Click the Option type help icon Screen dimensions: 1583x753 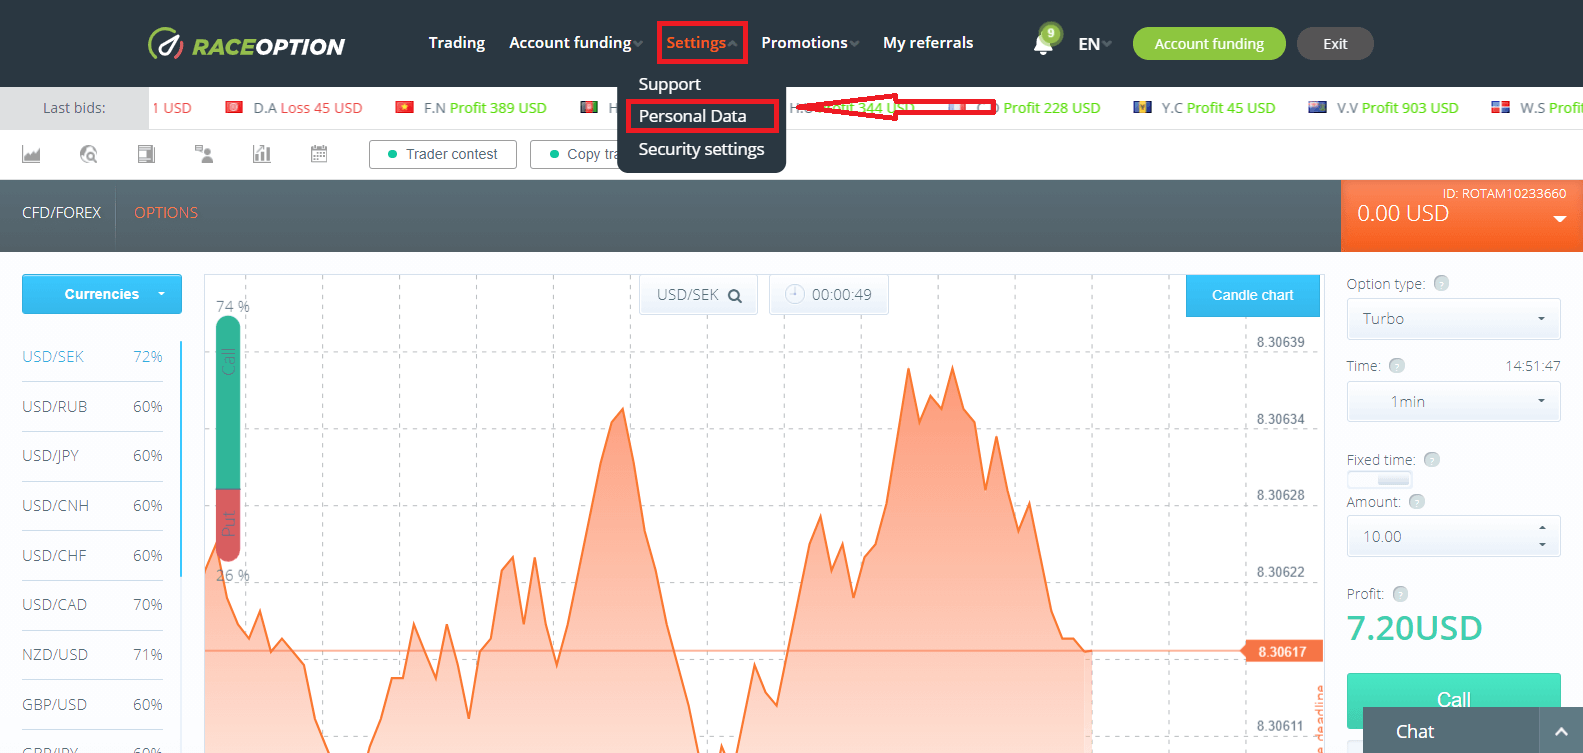[x=1441, y=283]
